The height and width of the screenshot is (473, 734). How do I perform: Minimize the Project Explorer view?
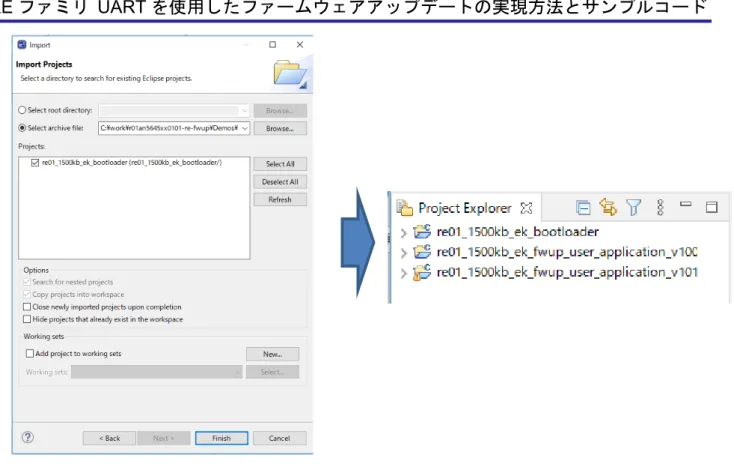click(x=686, y=204)
